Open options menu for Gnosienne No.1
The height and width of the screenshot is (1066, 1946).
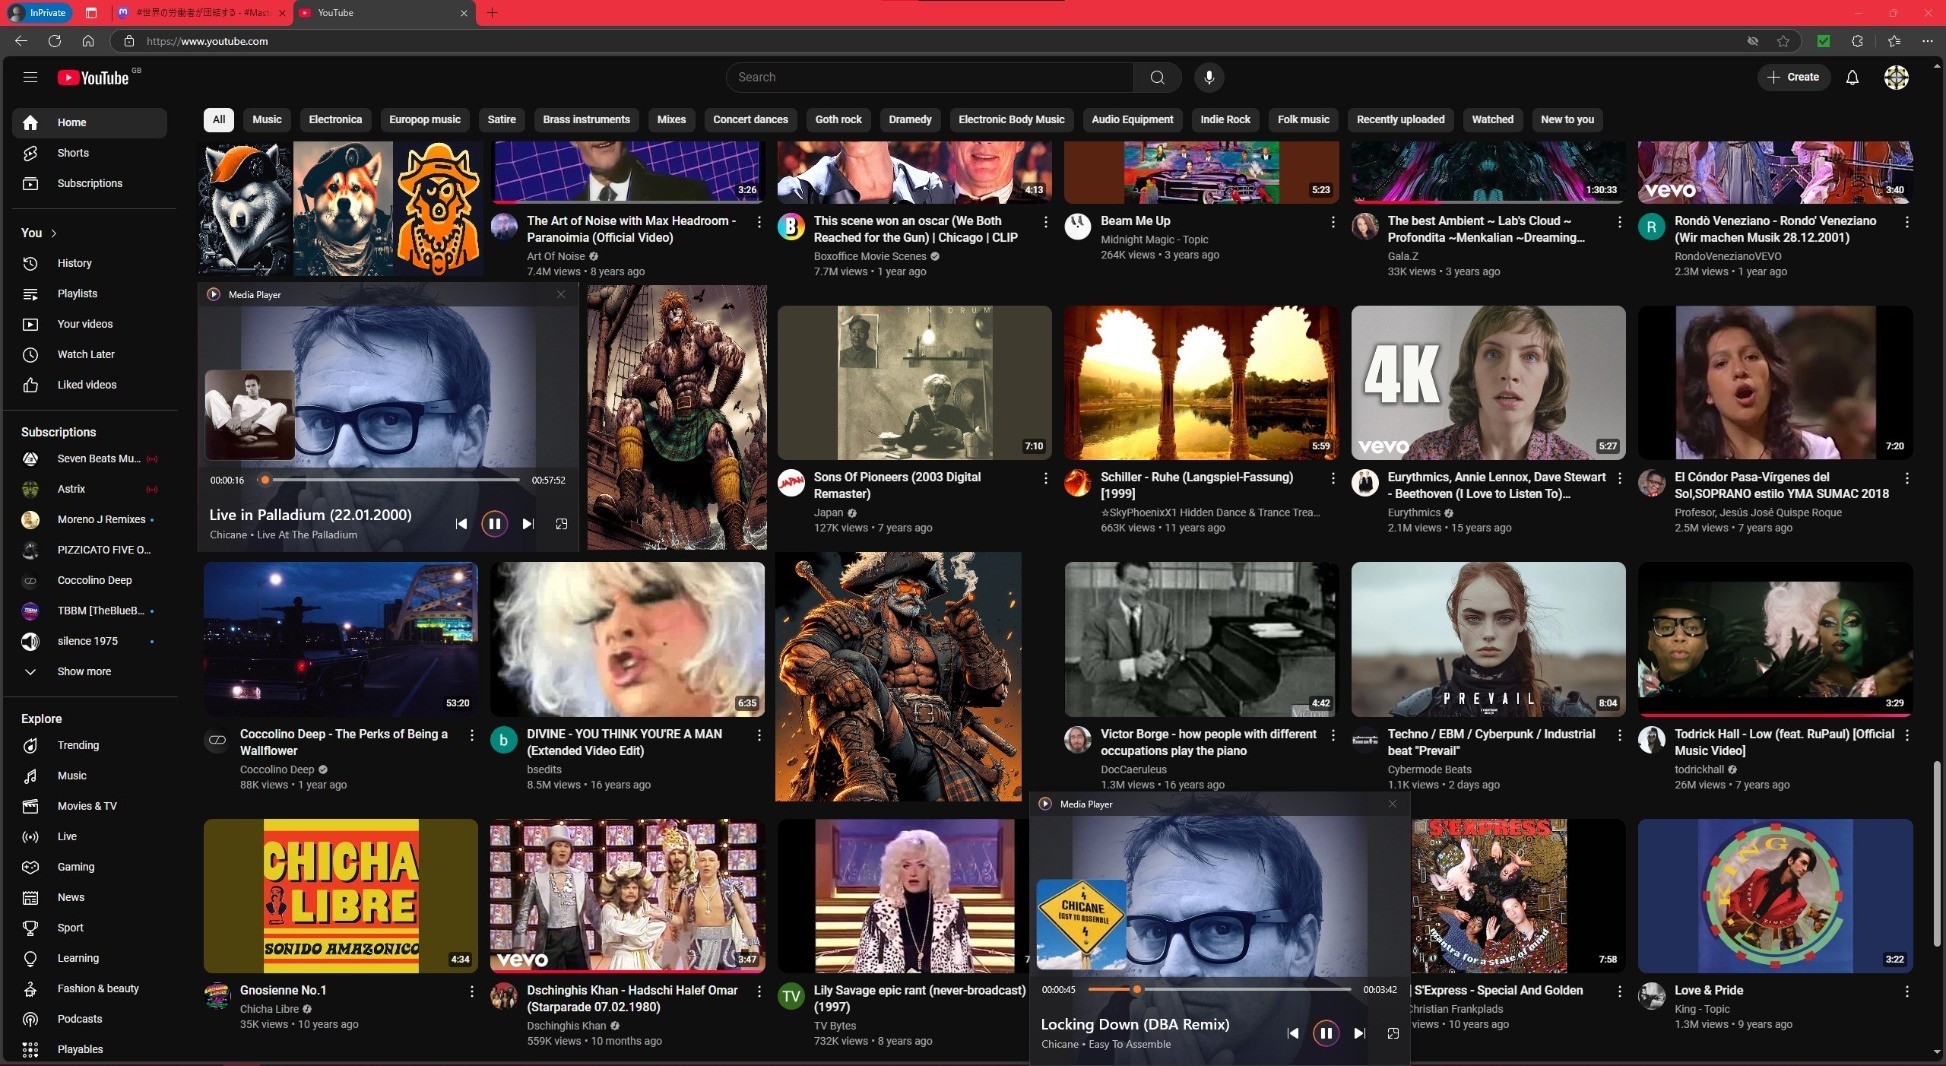[x=472, y=991]
